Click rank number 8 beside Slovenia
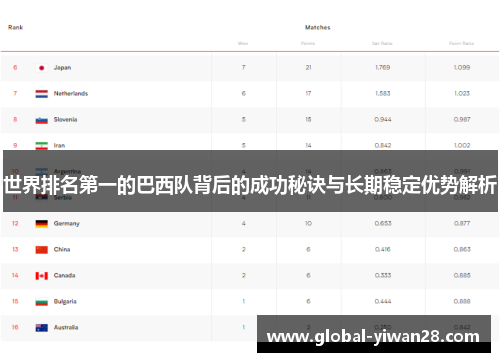Image resolution: width=500 pixels, height=362 pixels. 15,120
